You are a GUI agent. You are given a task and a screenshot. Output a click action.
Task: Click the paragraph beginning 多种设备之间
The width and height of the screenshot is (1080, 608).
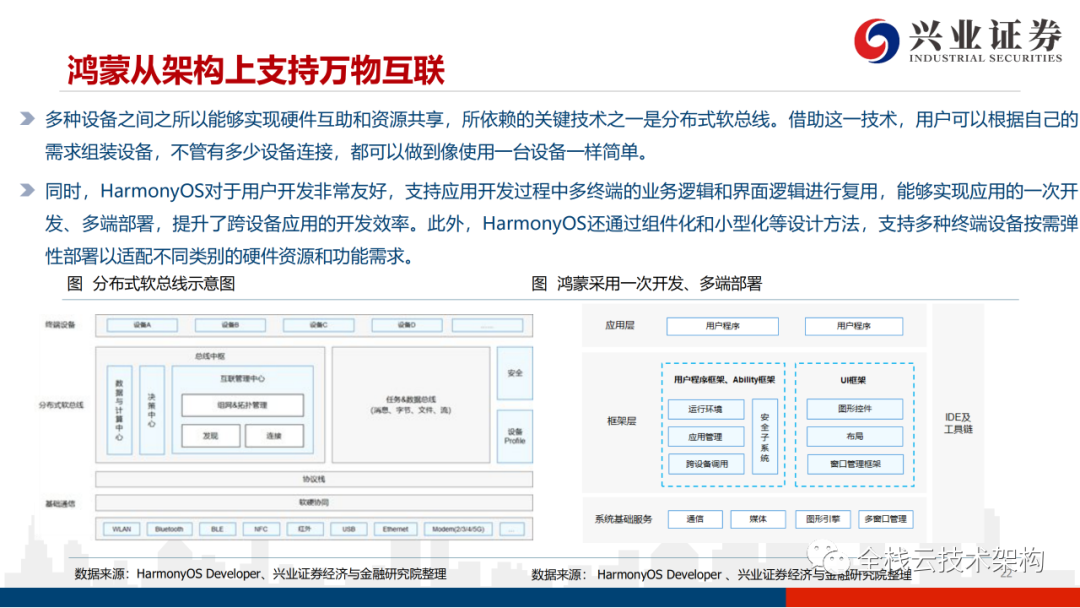click(x=561, y=136)
